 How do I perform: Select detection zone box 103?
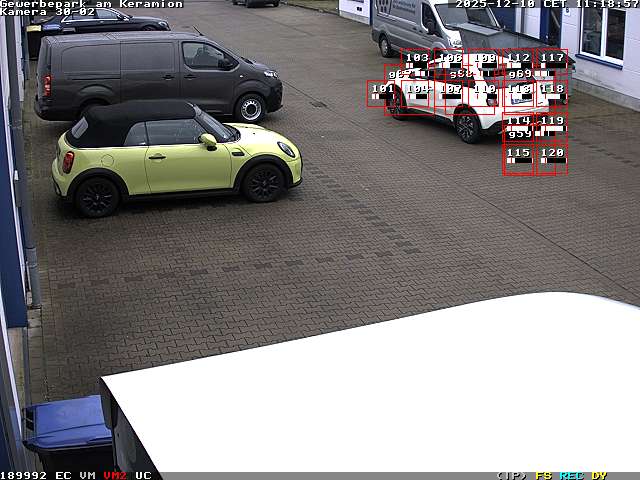pyautogui.click(x=417, y=62)
